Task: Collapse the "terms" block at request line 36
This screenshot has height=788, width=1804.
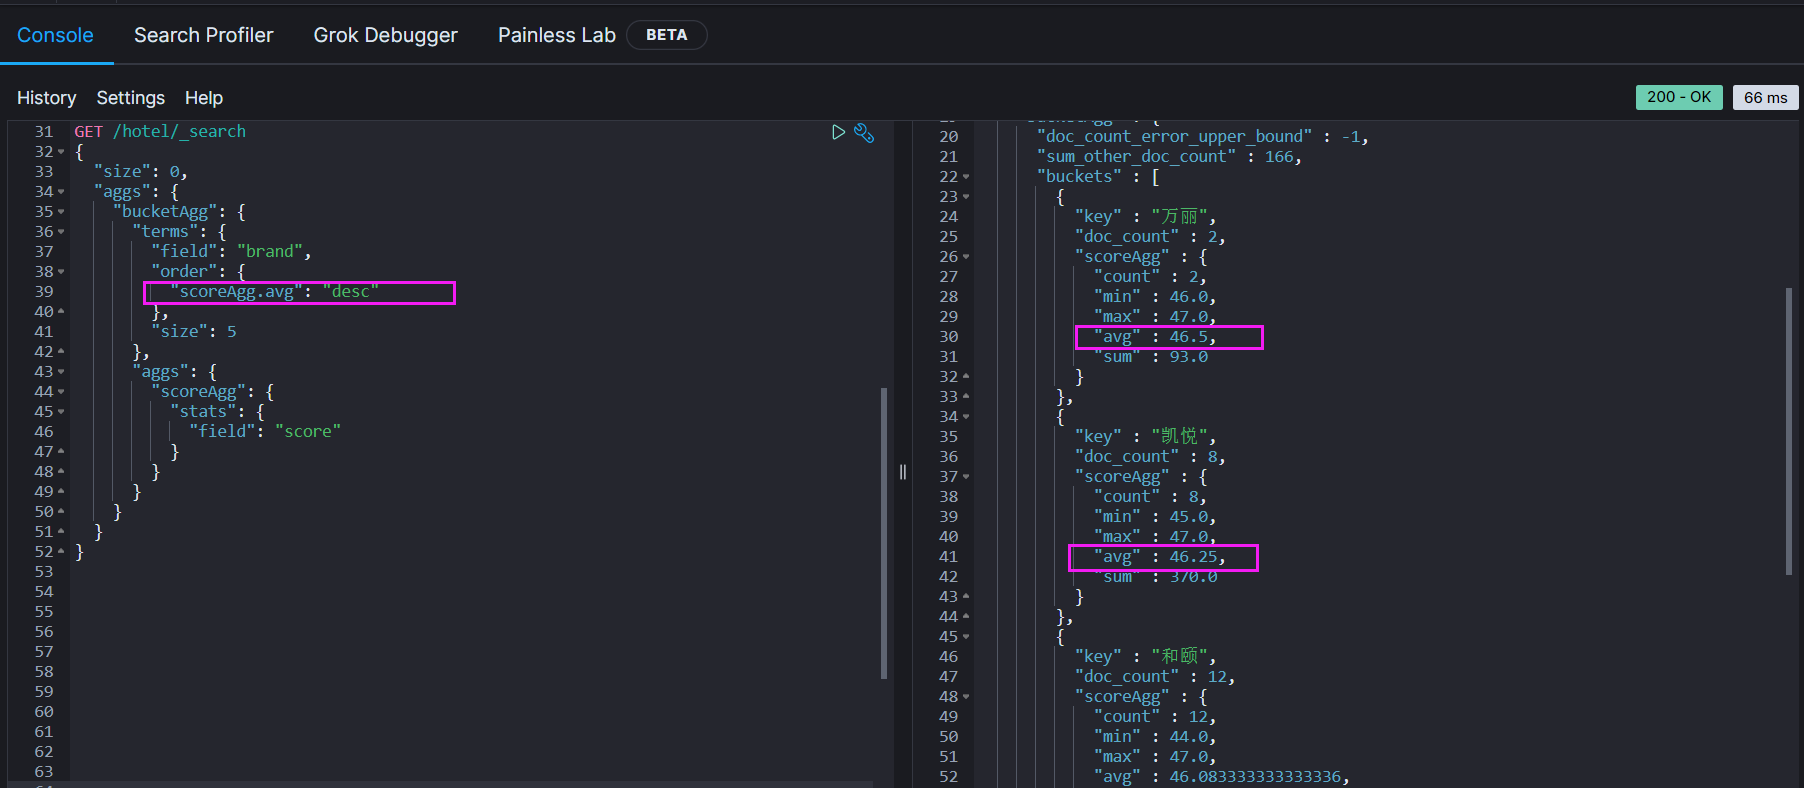Action: [x=61, y=232]
